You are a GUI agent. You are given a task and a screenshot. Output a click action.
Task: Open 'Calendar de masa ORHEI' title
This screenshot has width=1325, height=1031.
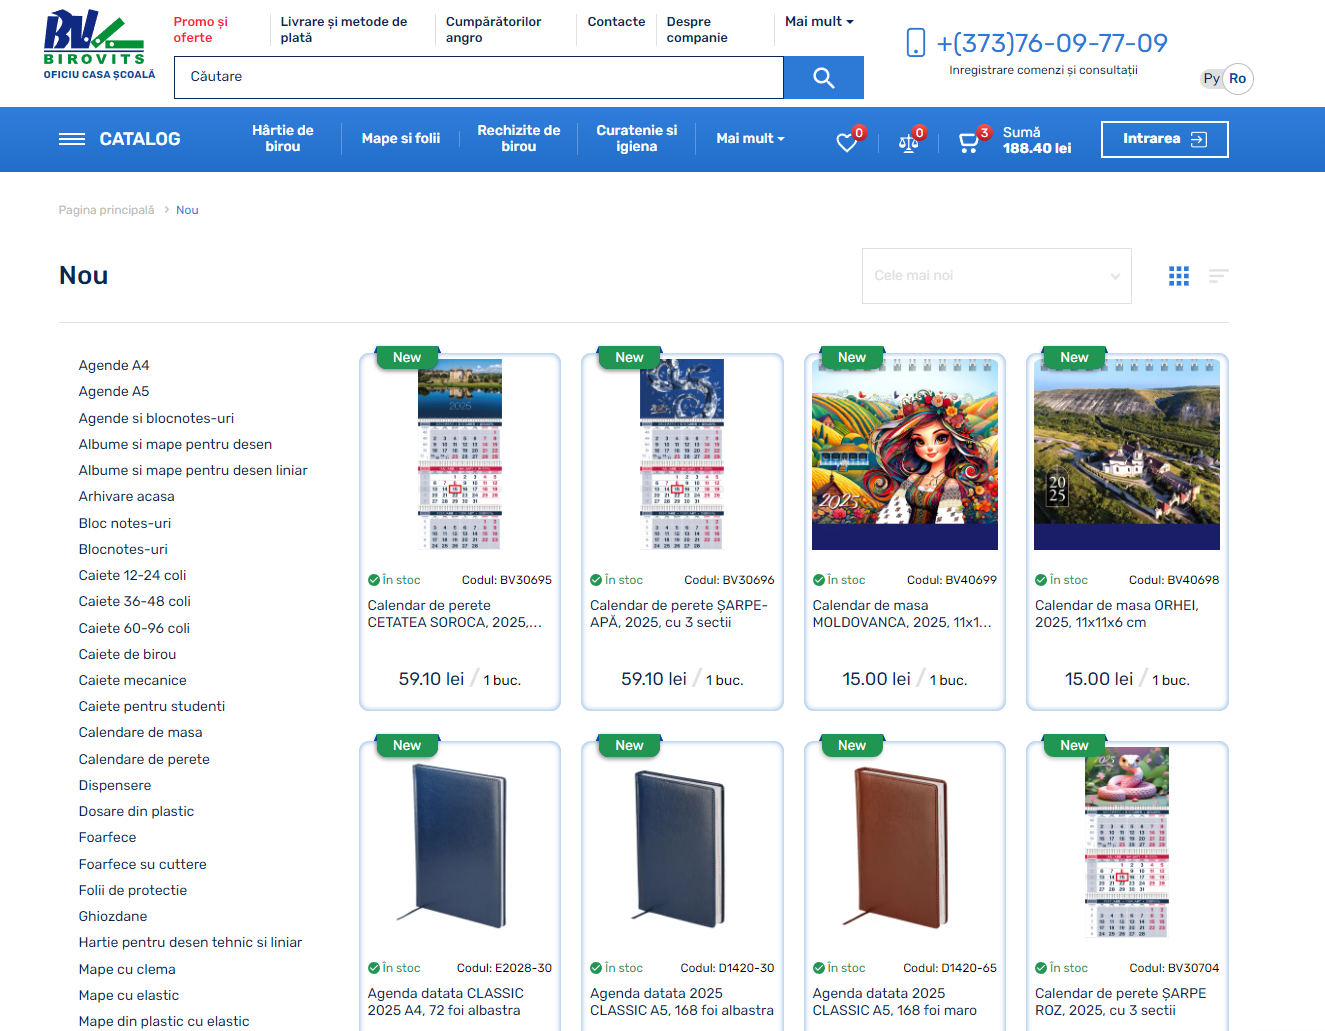[x=1117, y=614]
